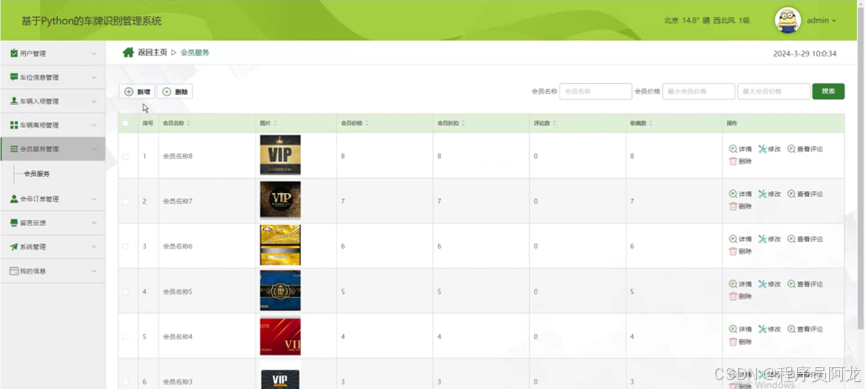This screenshot has width=865, height=389.
Task: Expand 车辆入场管理 using its chevron
Action: (x=94, y=102)
